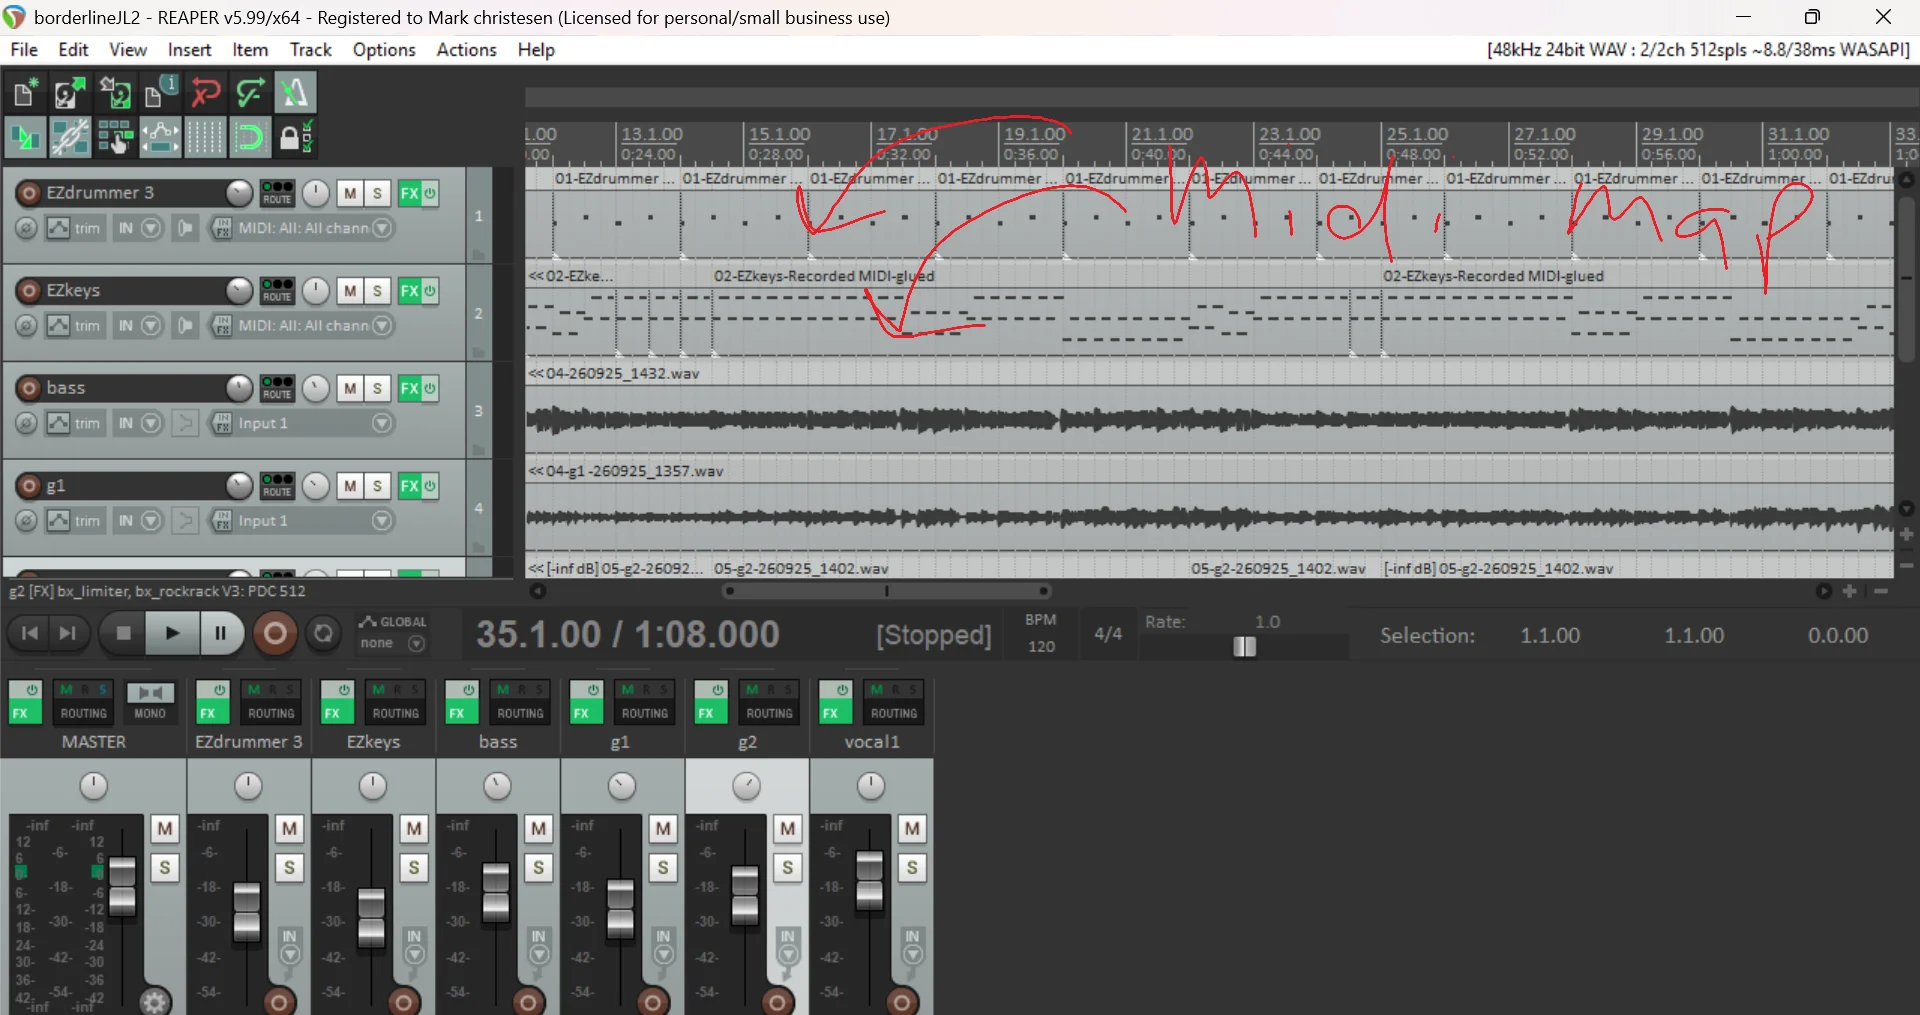Screen dimensions: 1920x1015
Task: Click the Record transport button
Action: click(x=275, y=633)
